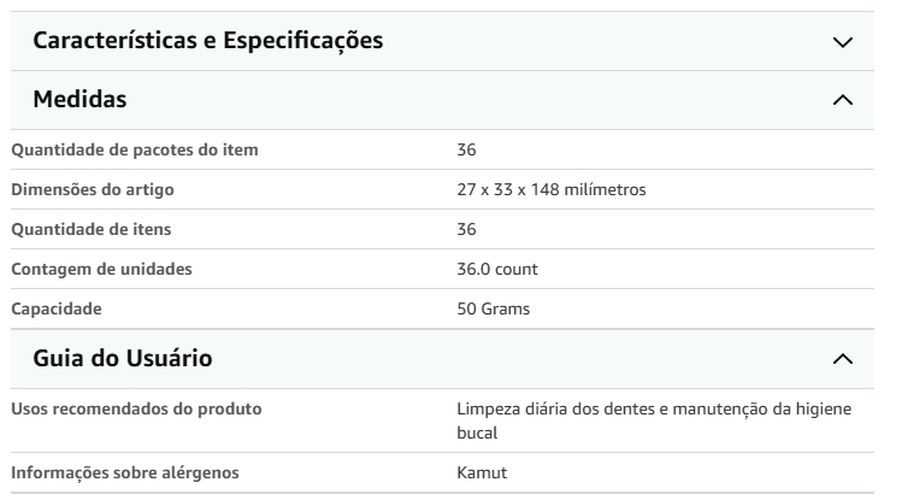Click the Usos recomendados do produto label
The image size is (908, 500).
[136, 408]
